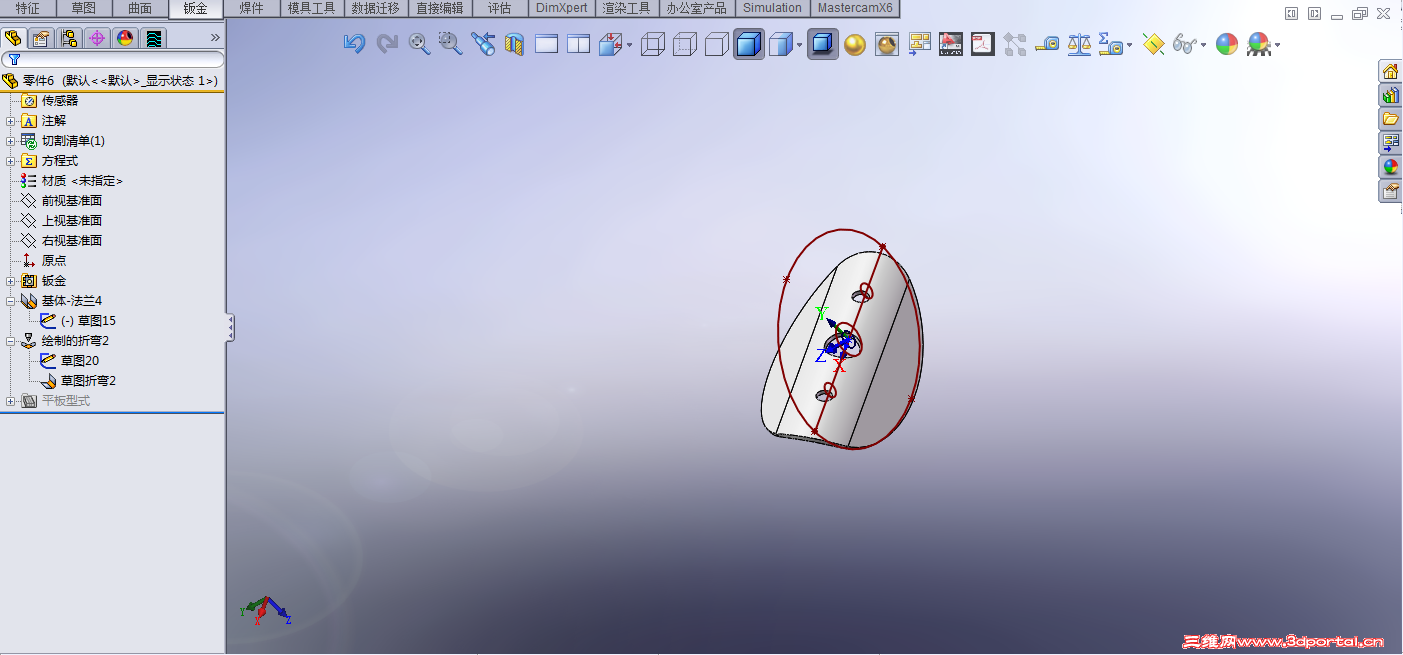Open the Apply Scene color sphere
The height and width of the screenshot is (655, 1403).
[x=1227, y=44]
